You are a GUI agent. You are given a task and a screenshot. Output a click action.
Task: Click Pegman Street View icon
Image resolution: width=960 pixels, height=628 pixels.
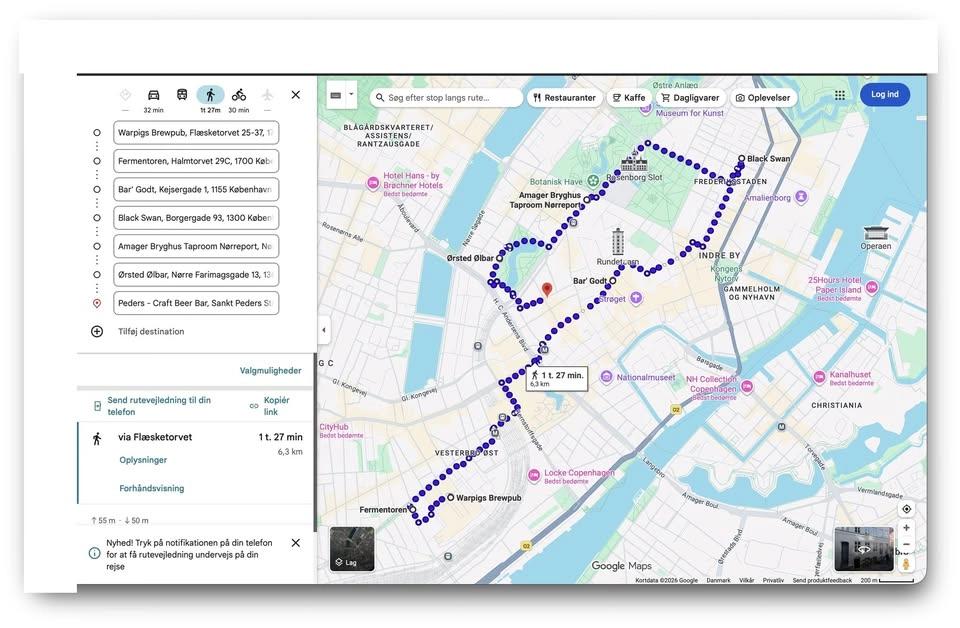click(x=906, y=564)
